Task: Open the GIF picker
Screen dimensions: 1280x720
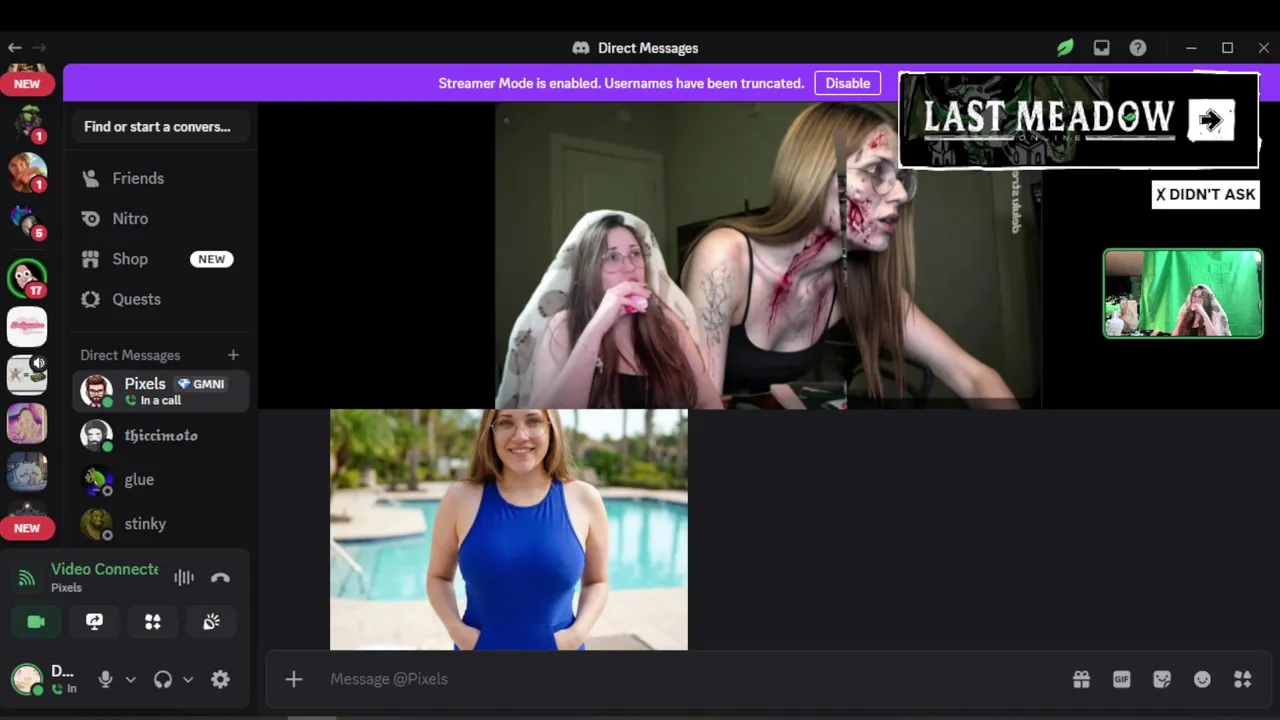Action: (x=1121, y=679)
